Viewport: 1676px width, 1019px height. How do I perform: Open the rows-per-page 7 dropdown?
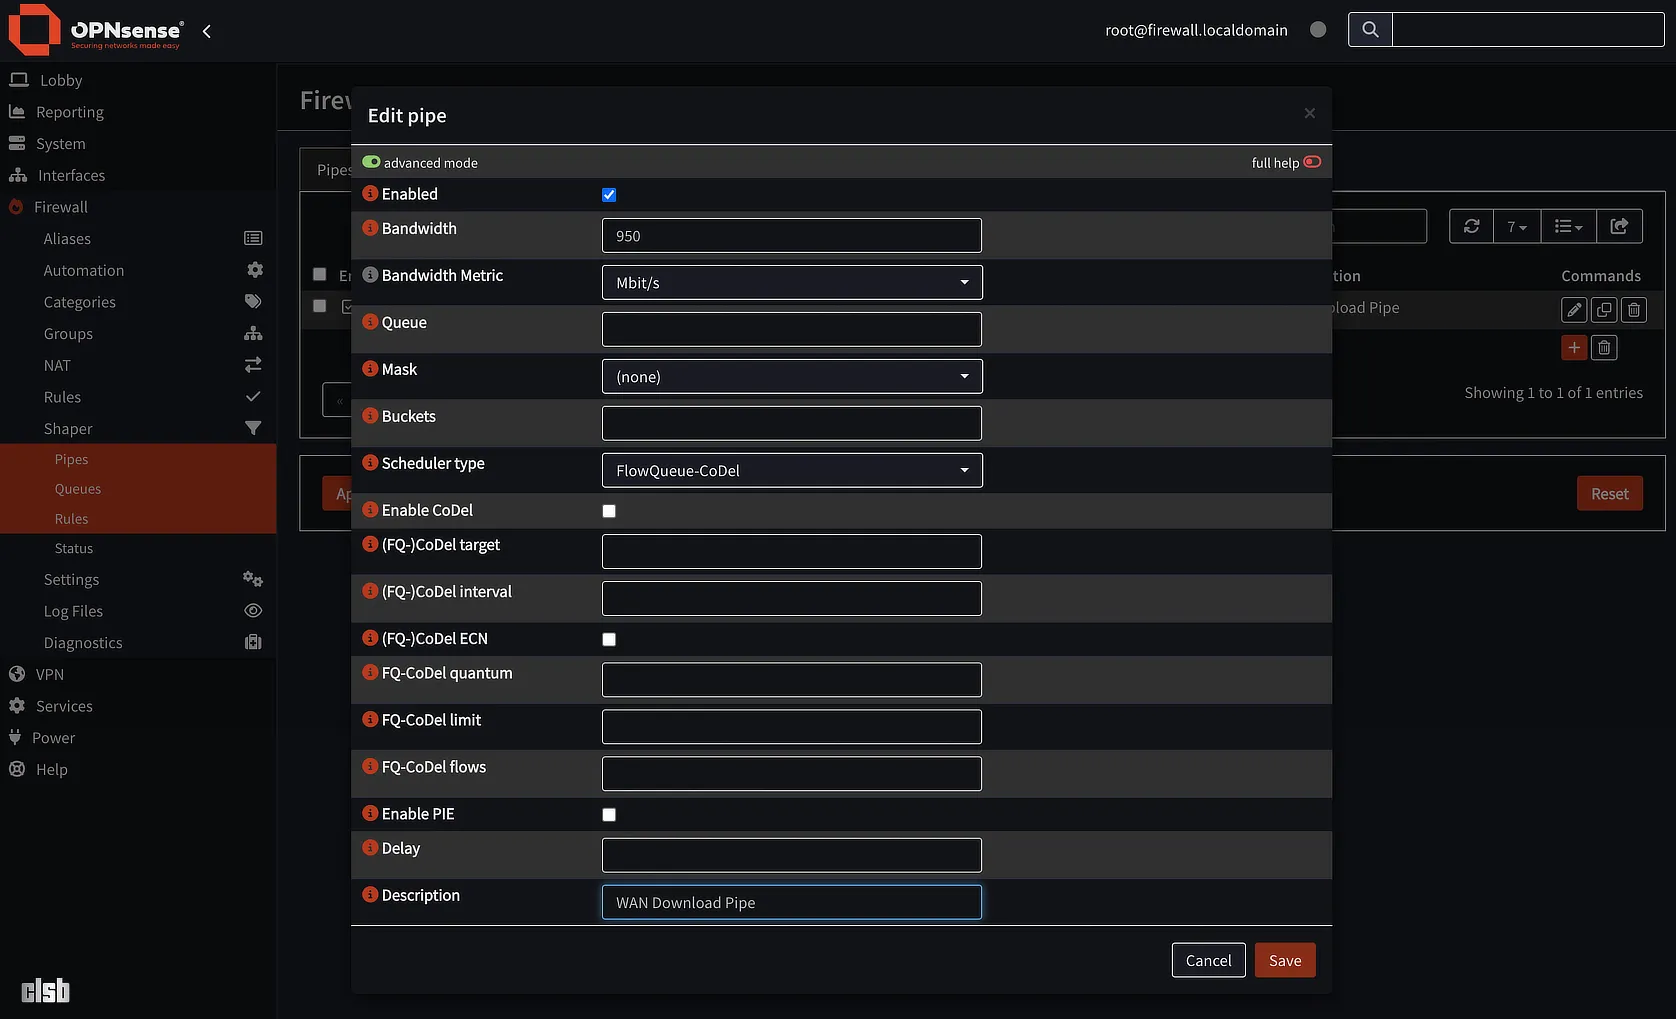(1517, 227)
